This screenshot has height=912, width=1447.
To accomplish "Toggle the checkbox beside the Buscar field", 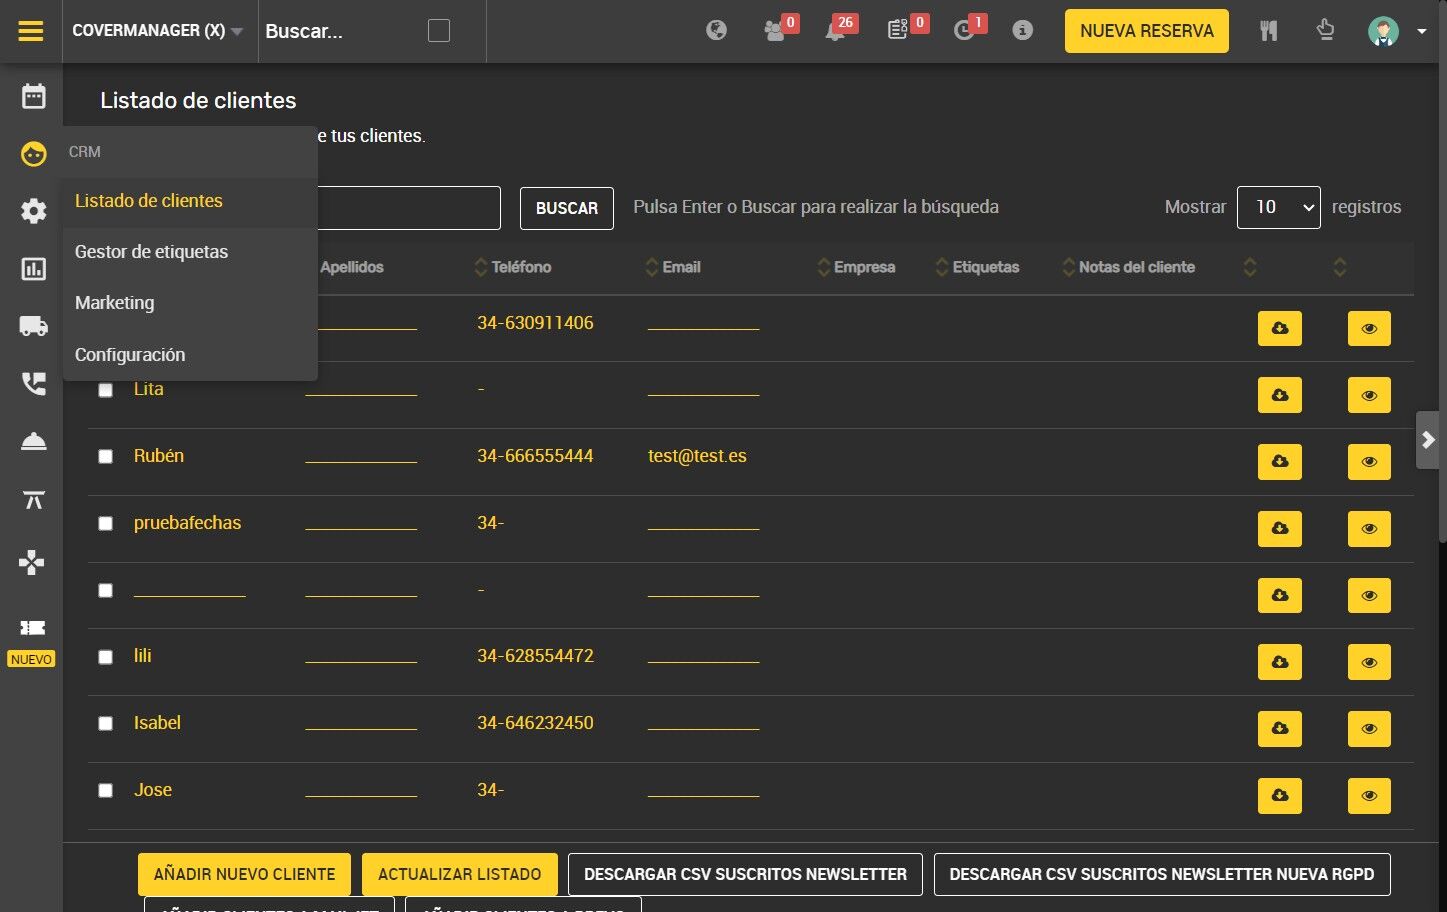I will (438, 31).
